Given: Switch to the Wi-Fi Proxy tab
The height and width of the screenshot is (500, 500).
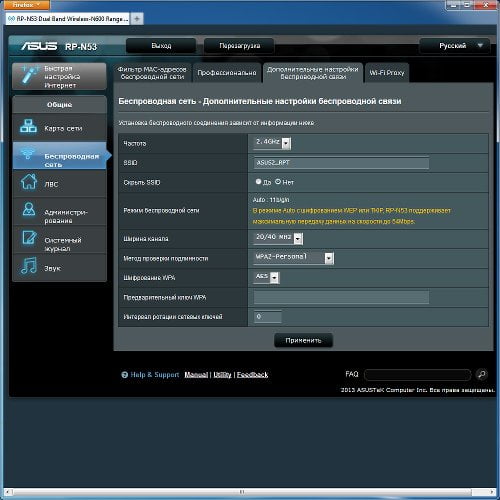Looking at the screenshot, I should click(387, 73).
